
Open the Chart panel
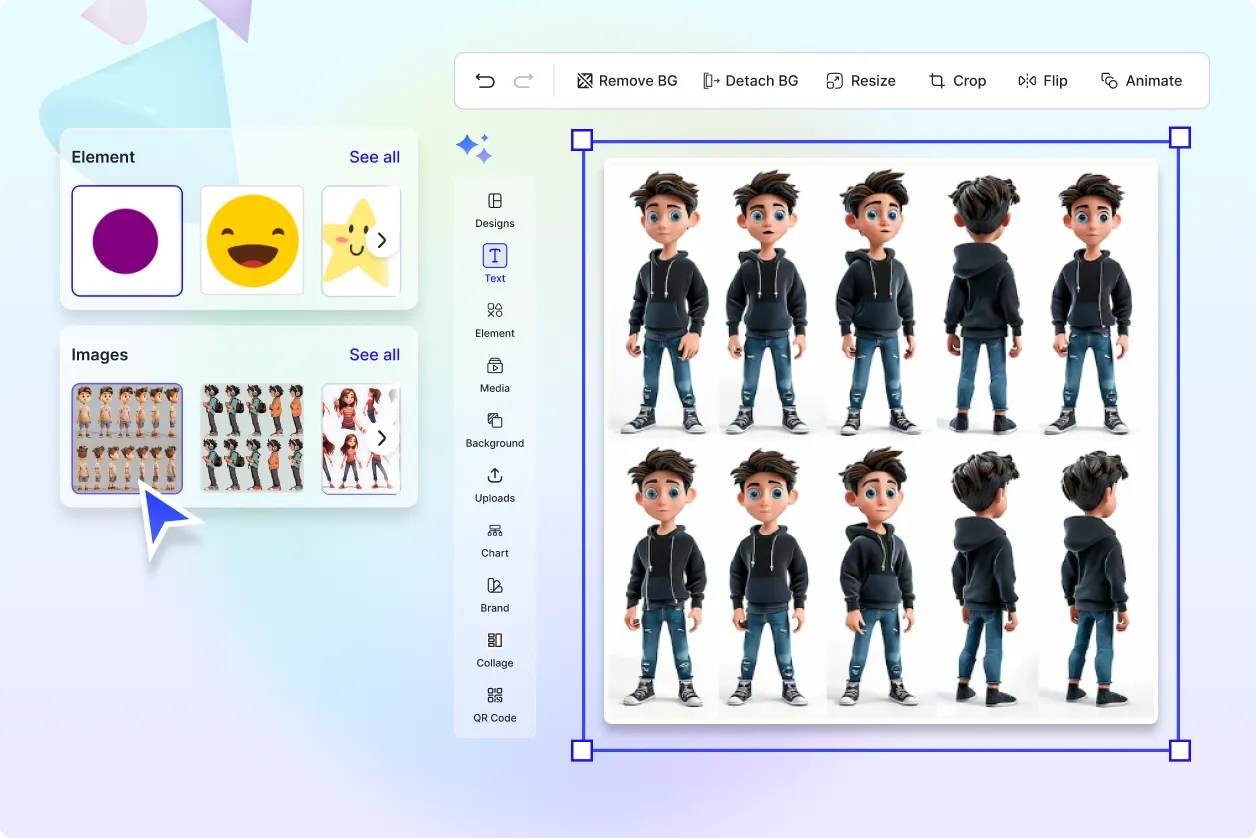click(x=494, y=539)
